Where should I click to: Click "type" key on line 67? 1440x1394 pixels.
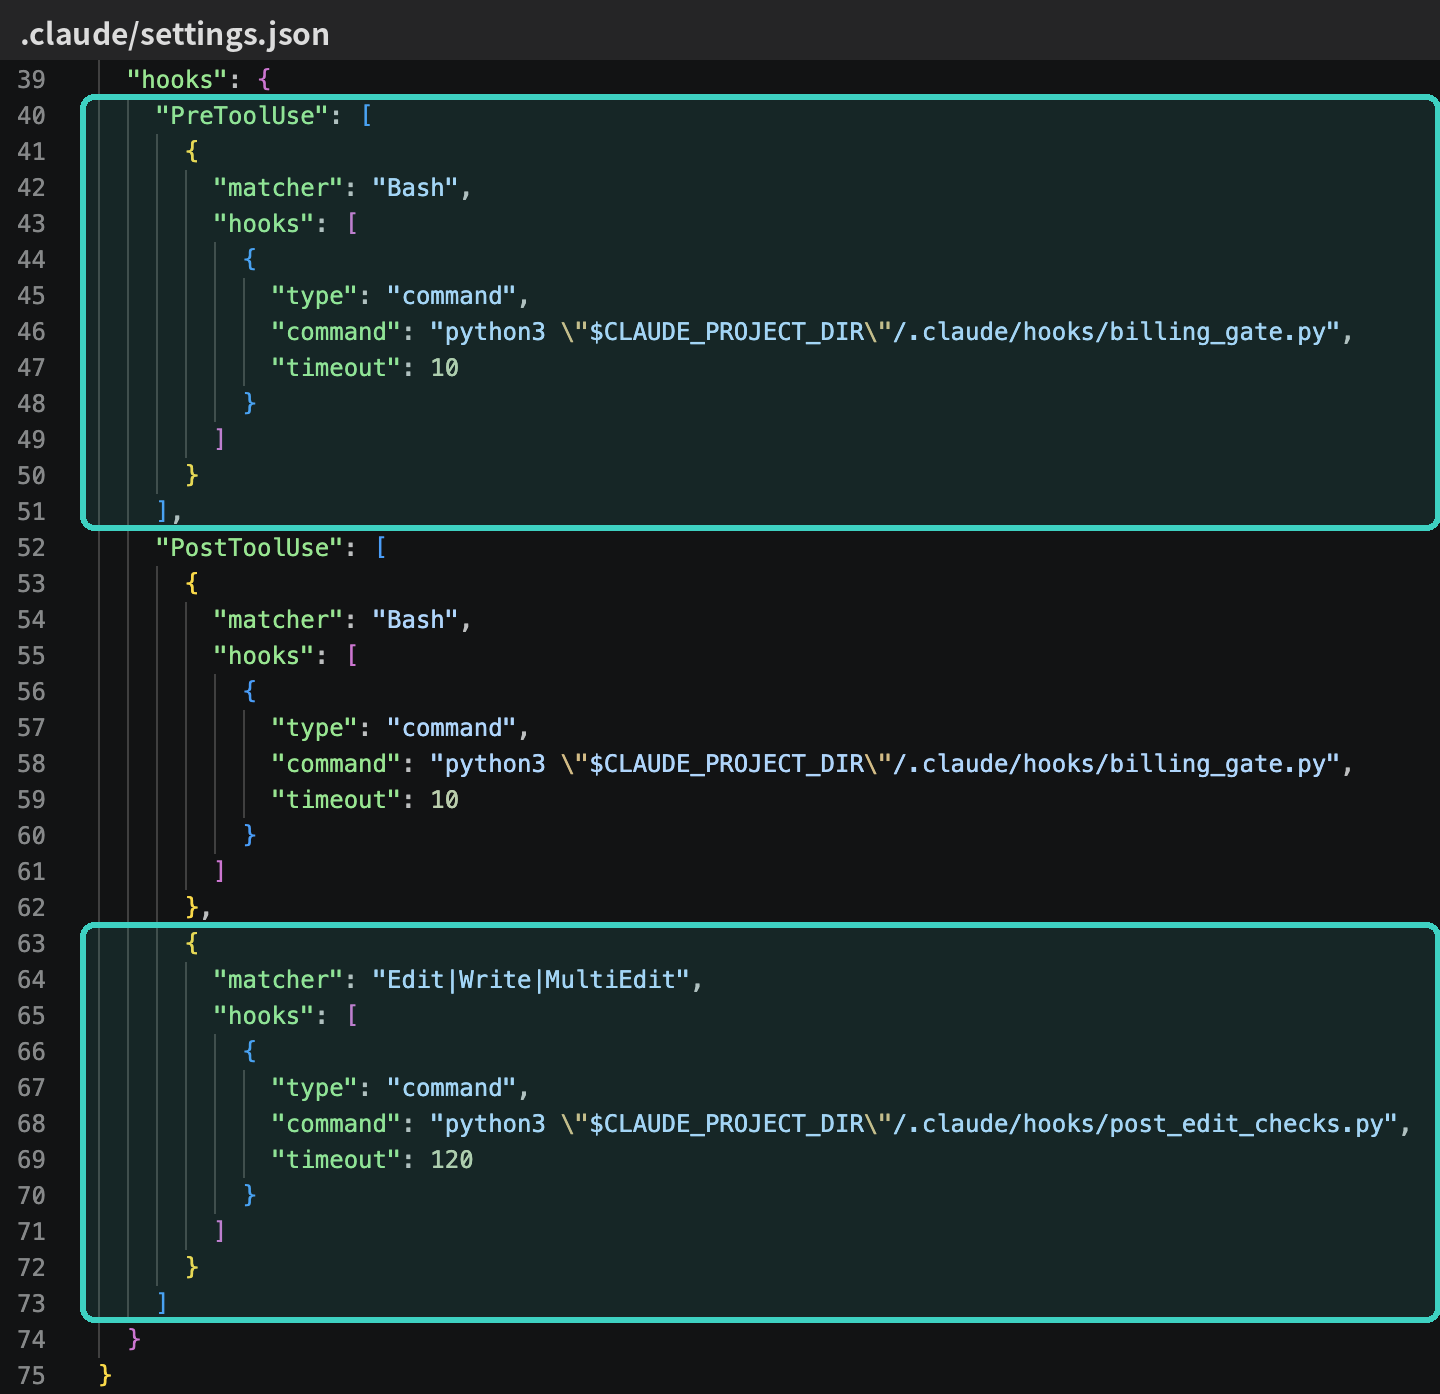[x=314, y=1088]
